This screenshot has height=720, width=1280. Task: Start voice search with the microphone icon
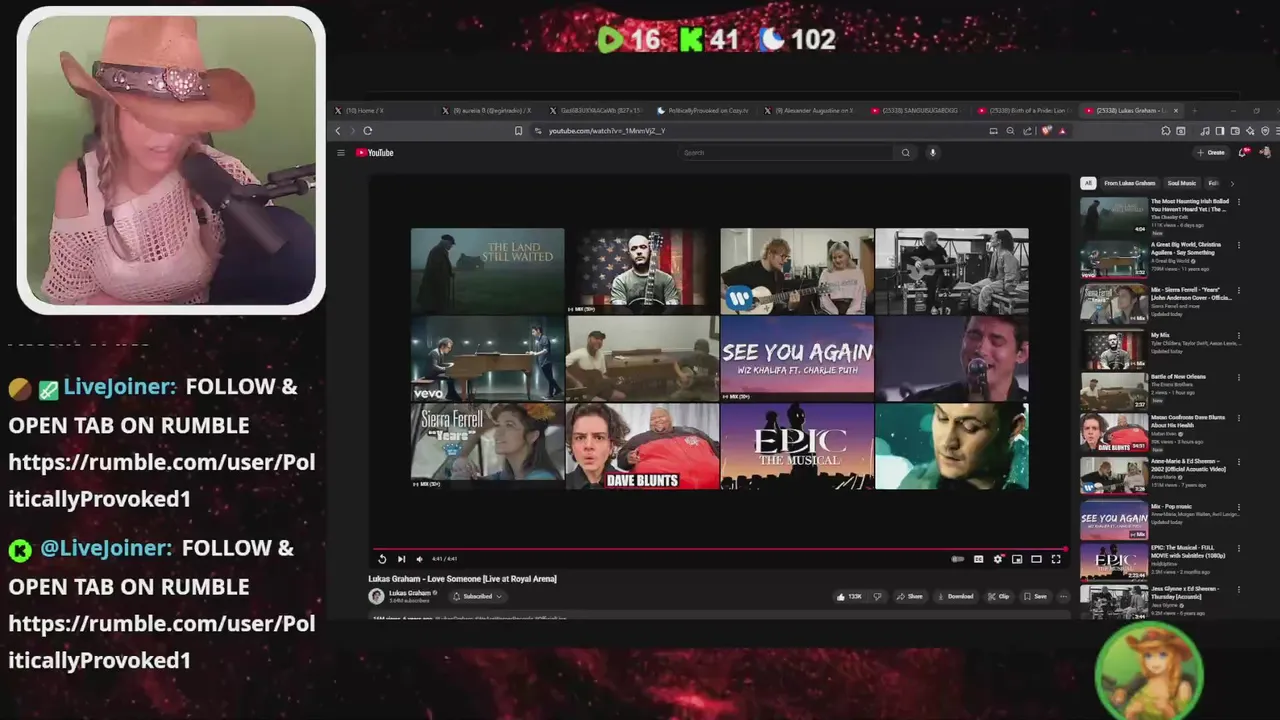point(933,153)
